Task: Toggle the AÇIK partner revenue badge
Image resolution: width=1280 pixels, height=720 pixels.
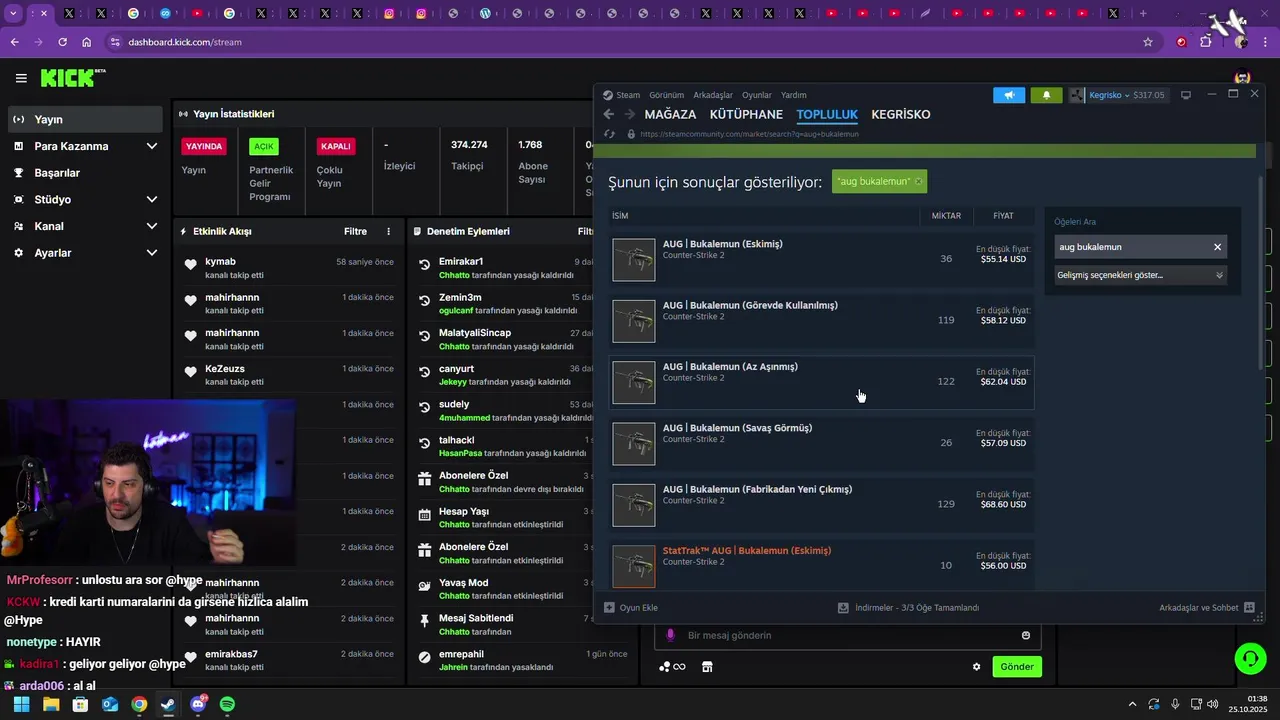Action: [264, 146]
